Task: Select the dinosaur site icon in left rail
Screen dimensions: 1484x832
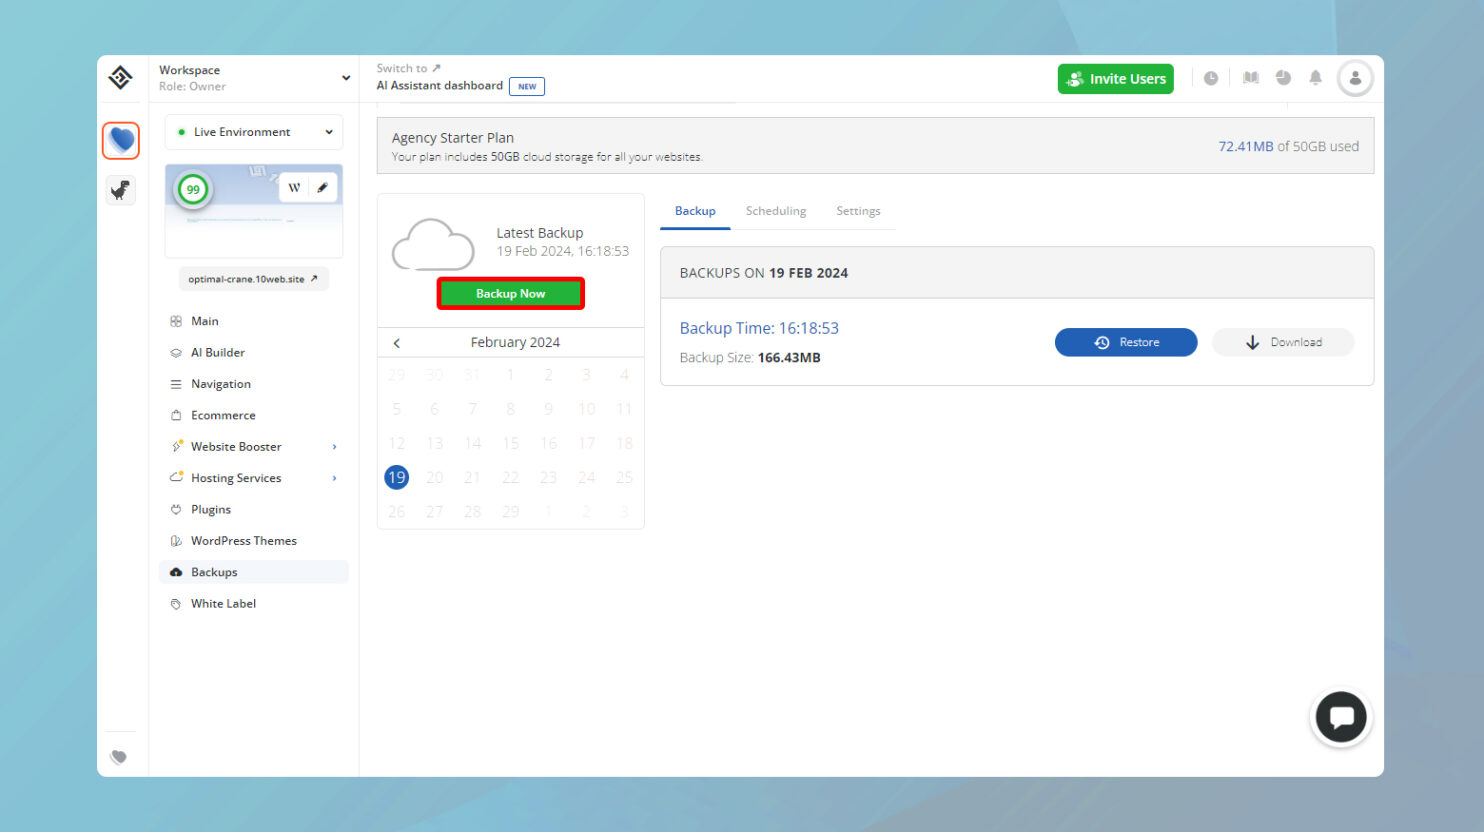Action: point(121,190)
